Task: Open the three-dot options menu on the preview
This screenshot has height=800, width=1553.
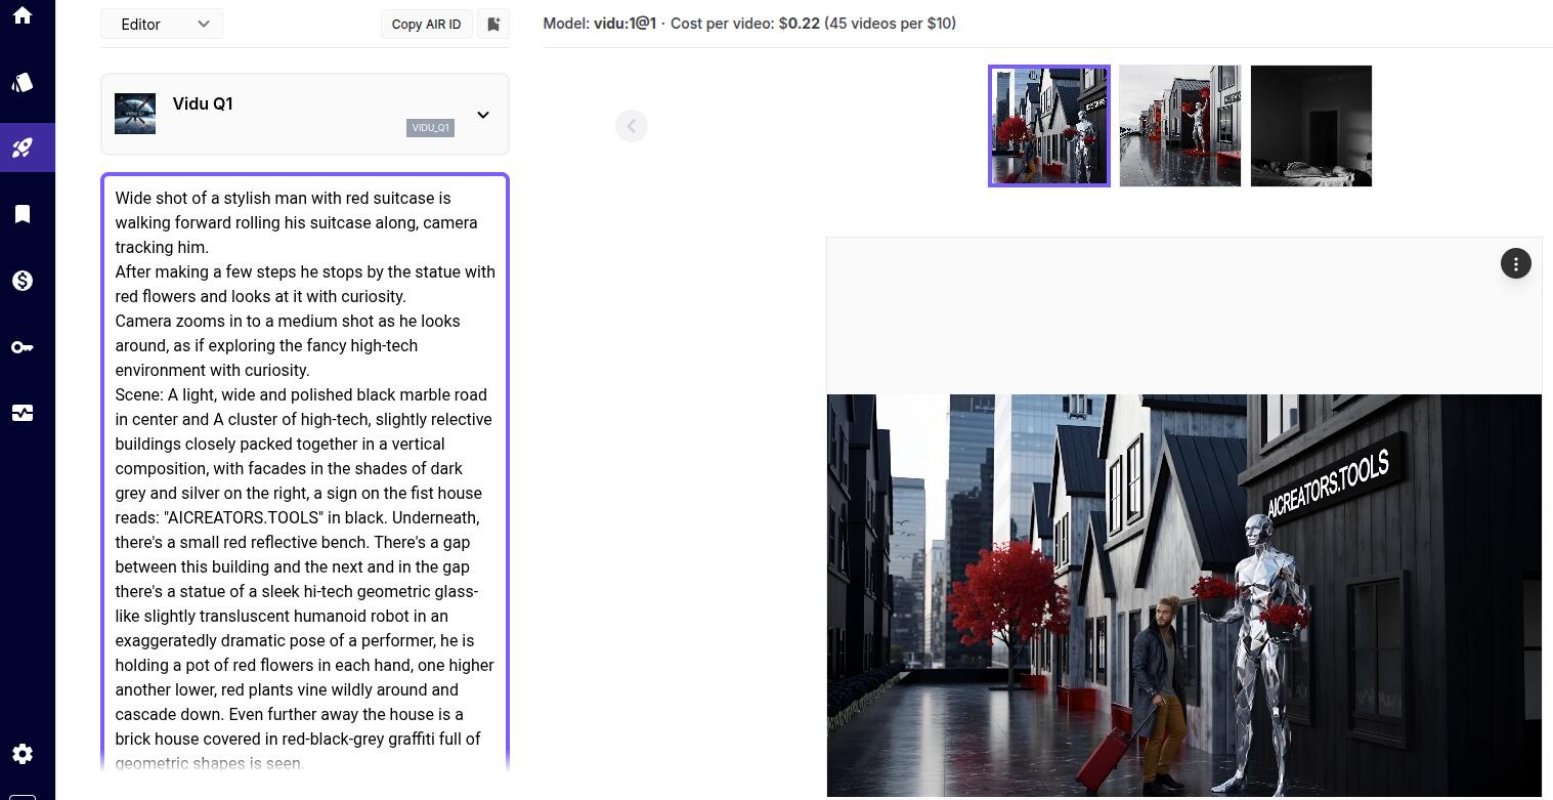Action: [x=1516, y=263]
